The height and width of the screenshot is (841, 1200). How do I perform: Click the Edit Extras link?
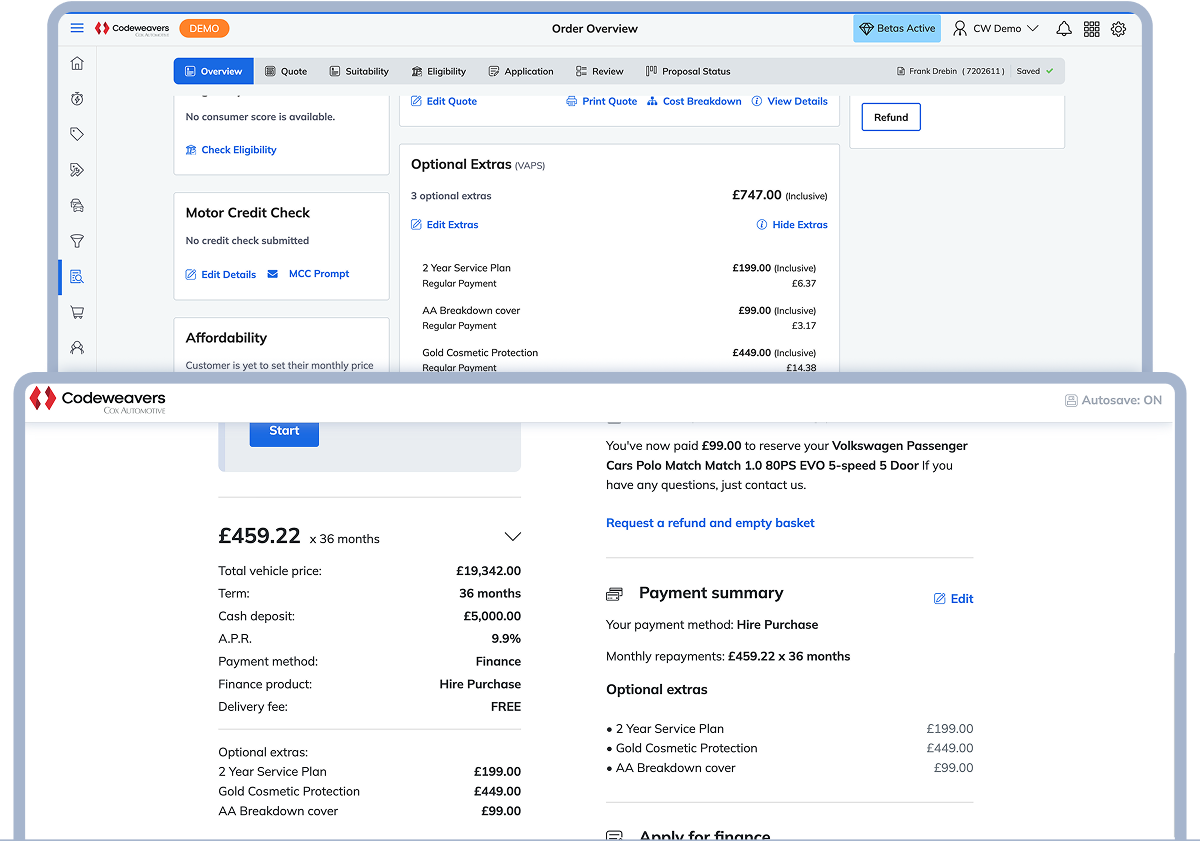pyautogui.click(x=453, y=225)
